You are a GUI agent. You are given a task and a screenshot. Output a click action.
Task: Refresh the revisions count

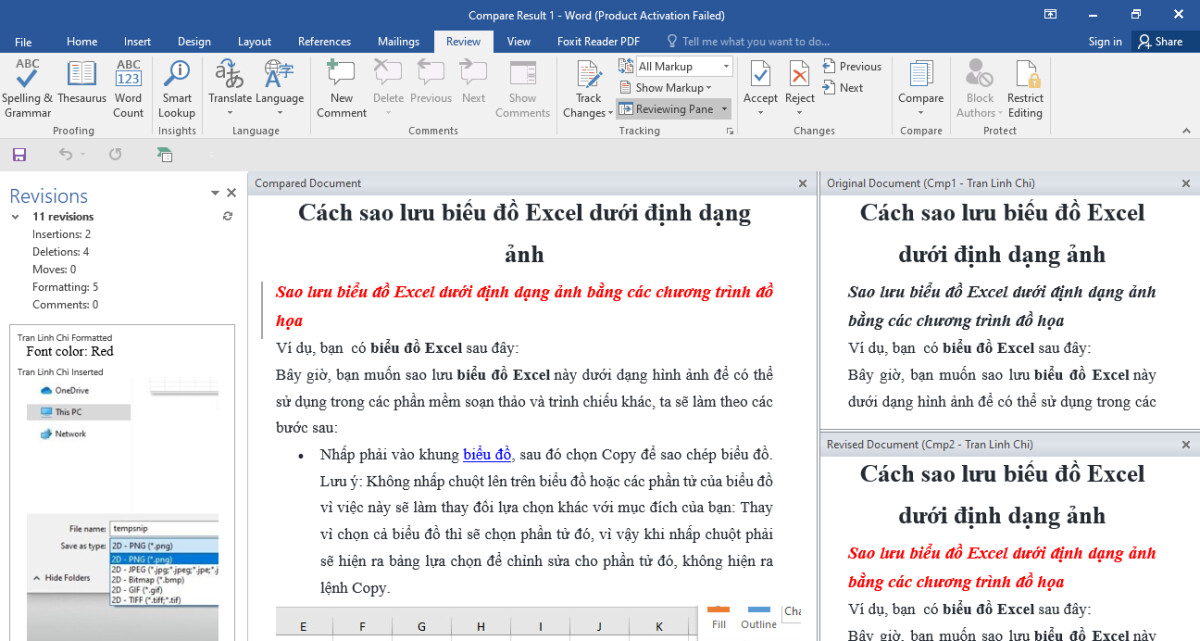pos(228,216)
